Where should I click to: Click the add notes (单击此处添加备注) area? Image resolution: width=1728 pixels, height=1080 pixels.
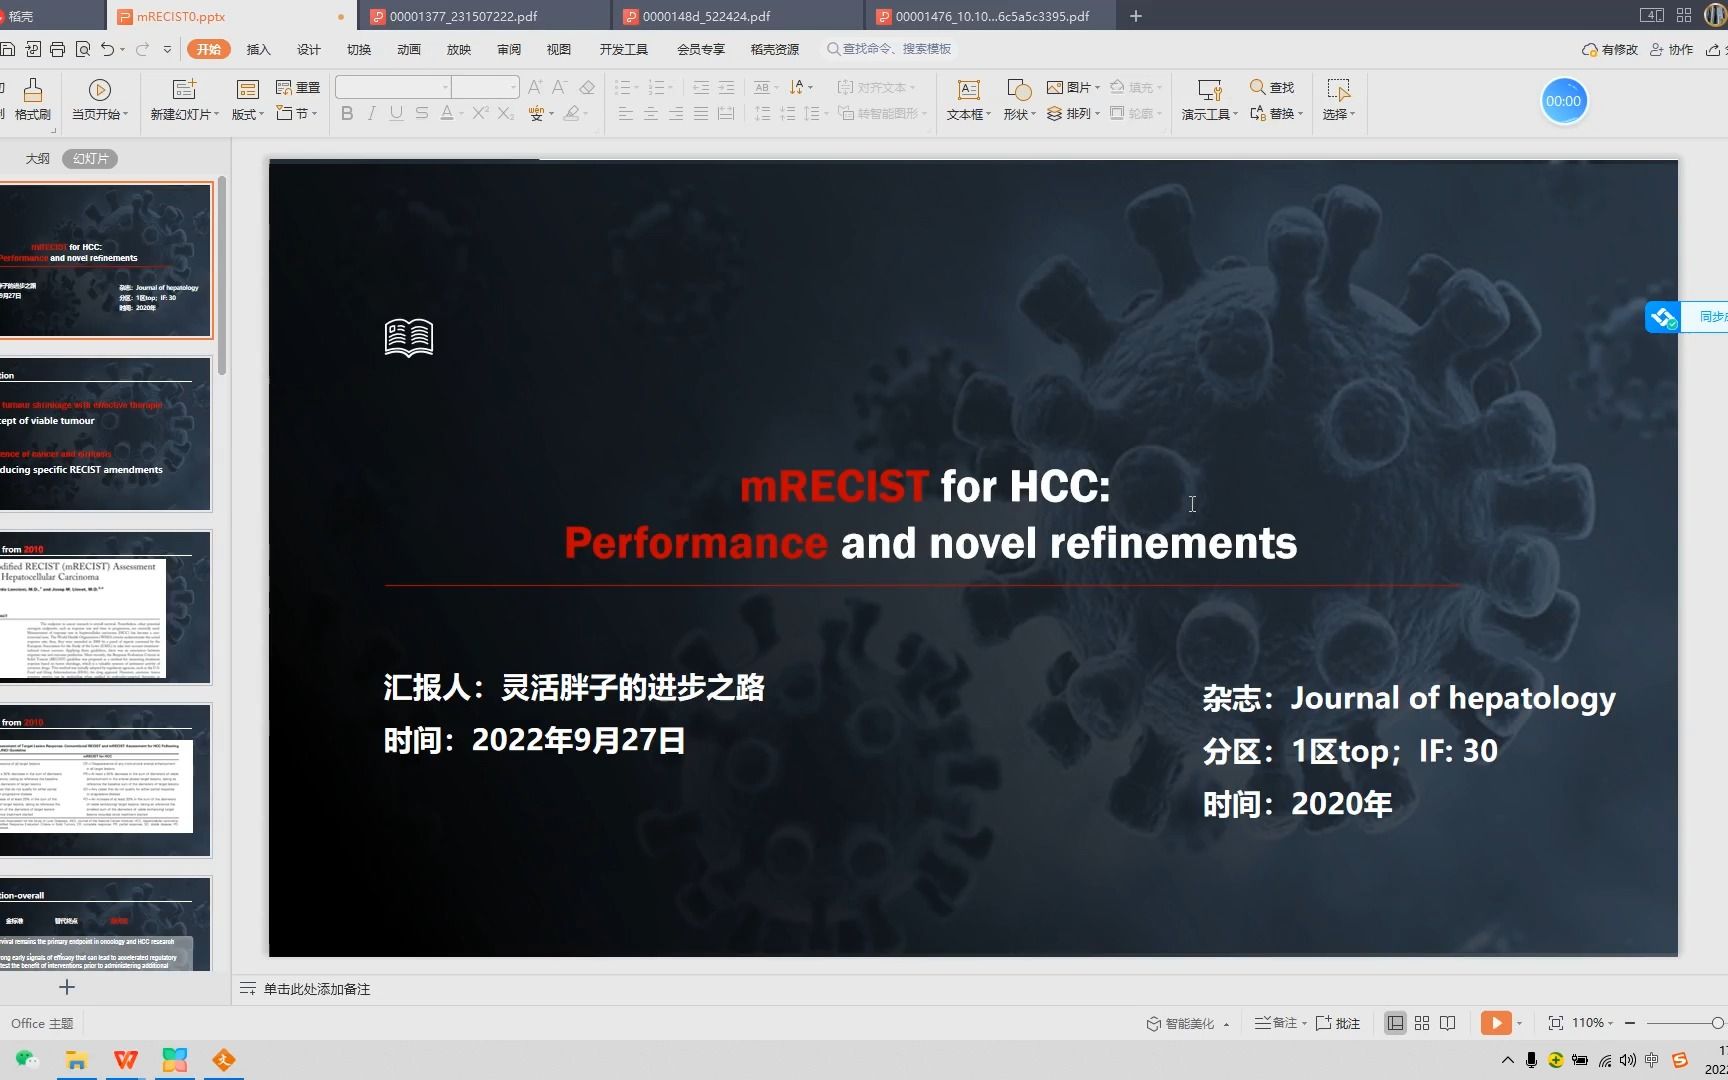[x=316, y=989]
